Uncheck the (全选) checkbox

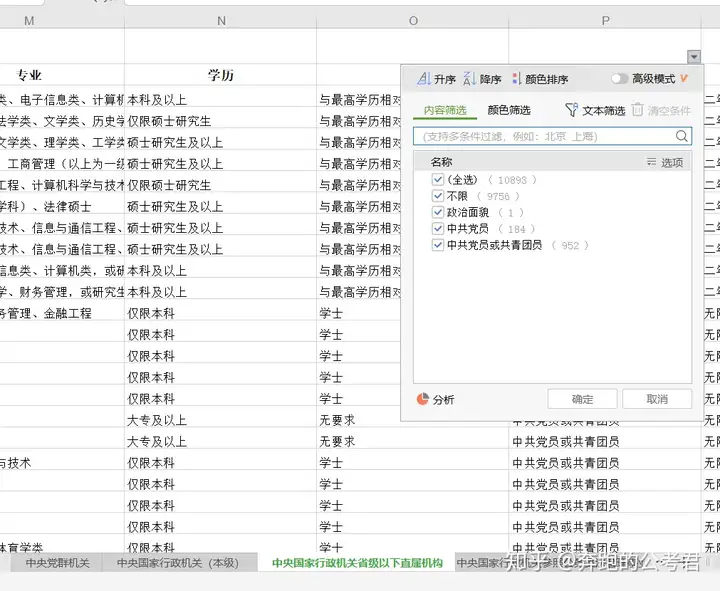(x=438, y=180)
